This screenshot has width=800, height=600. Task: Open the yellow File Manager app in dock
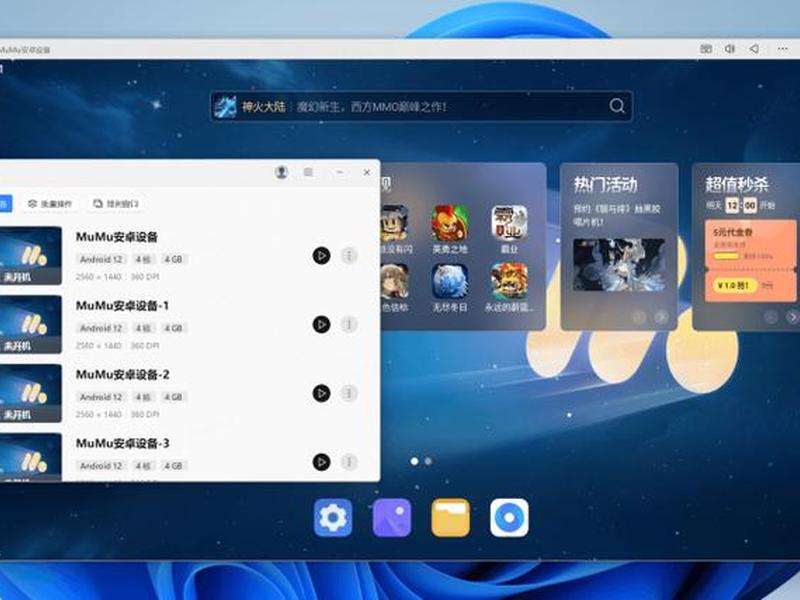pyautogui.click(x=451, y=518)
